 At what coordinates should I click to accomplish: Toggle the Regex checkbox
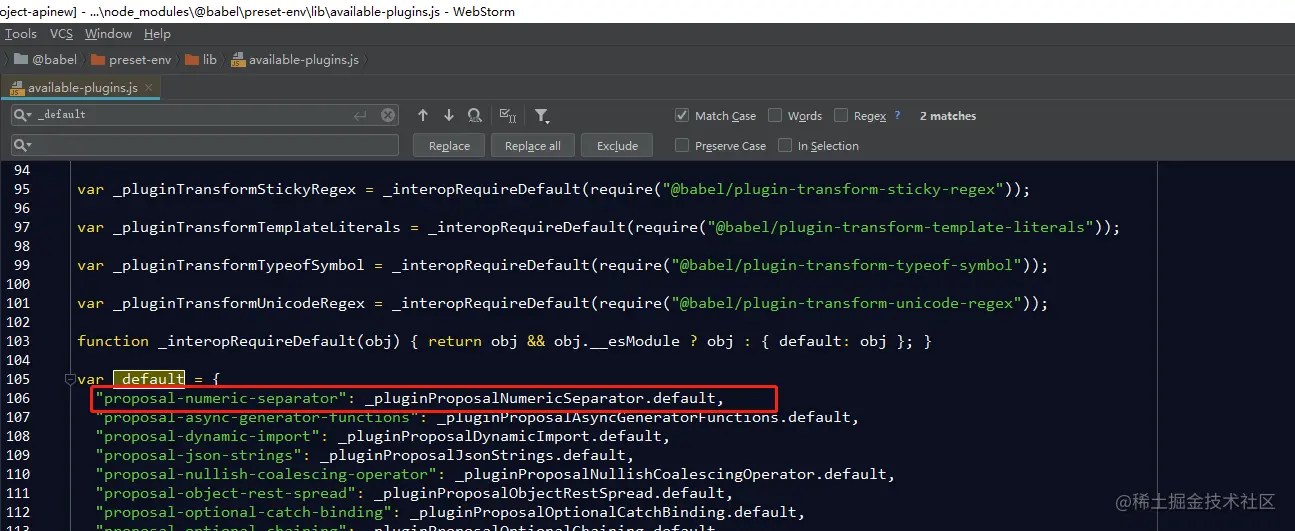841,116
